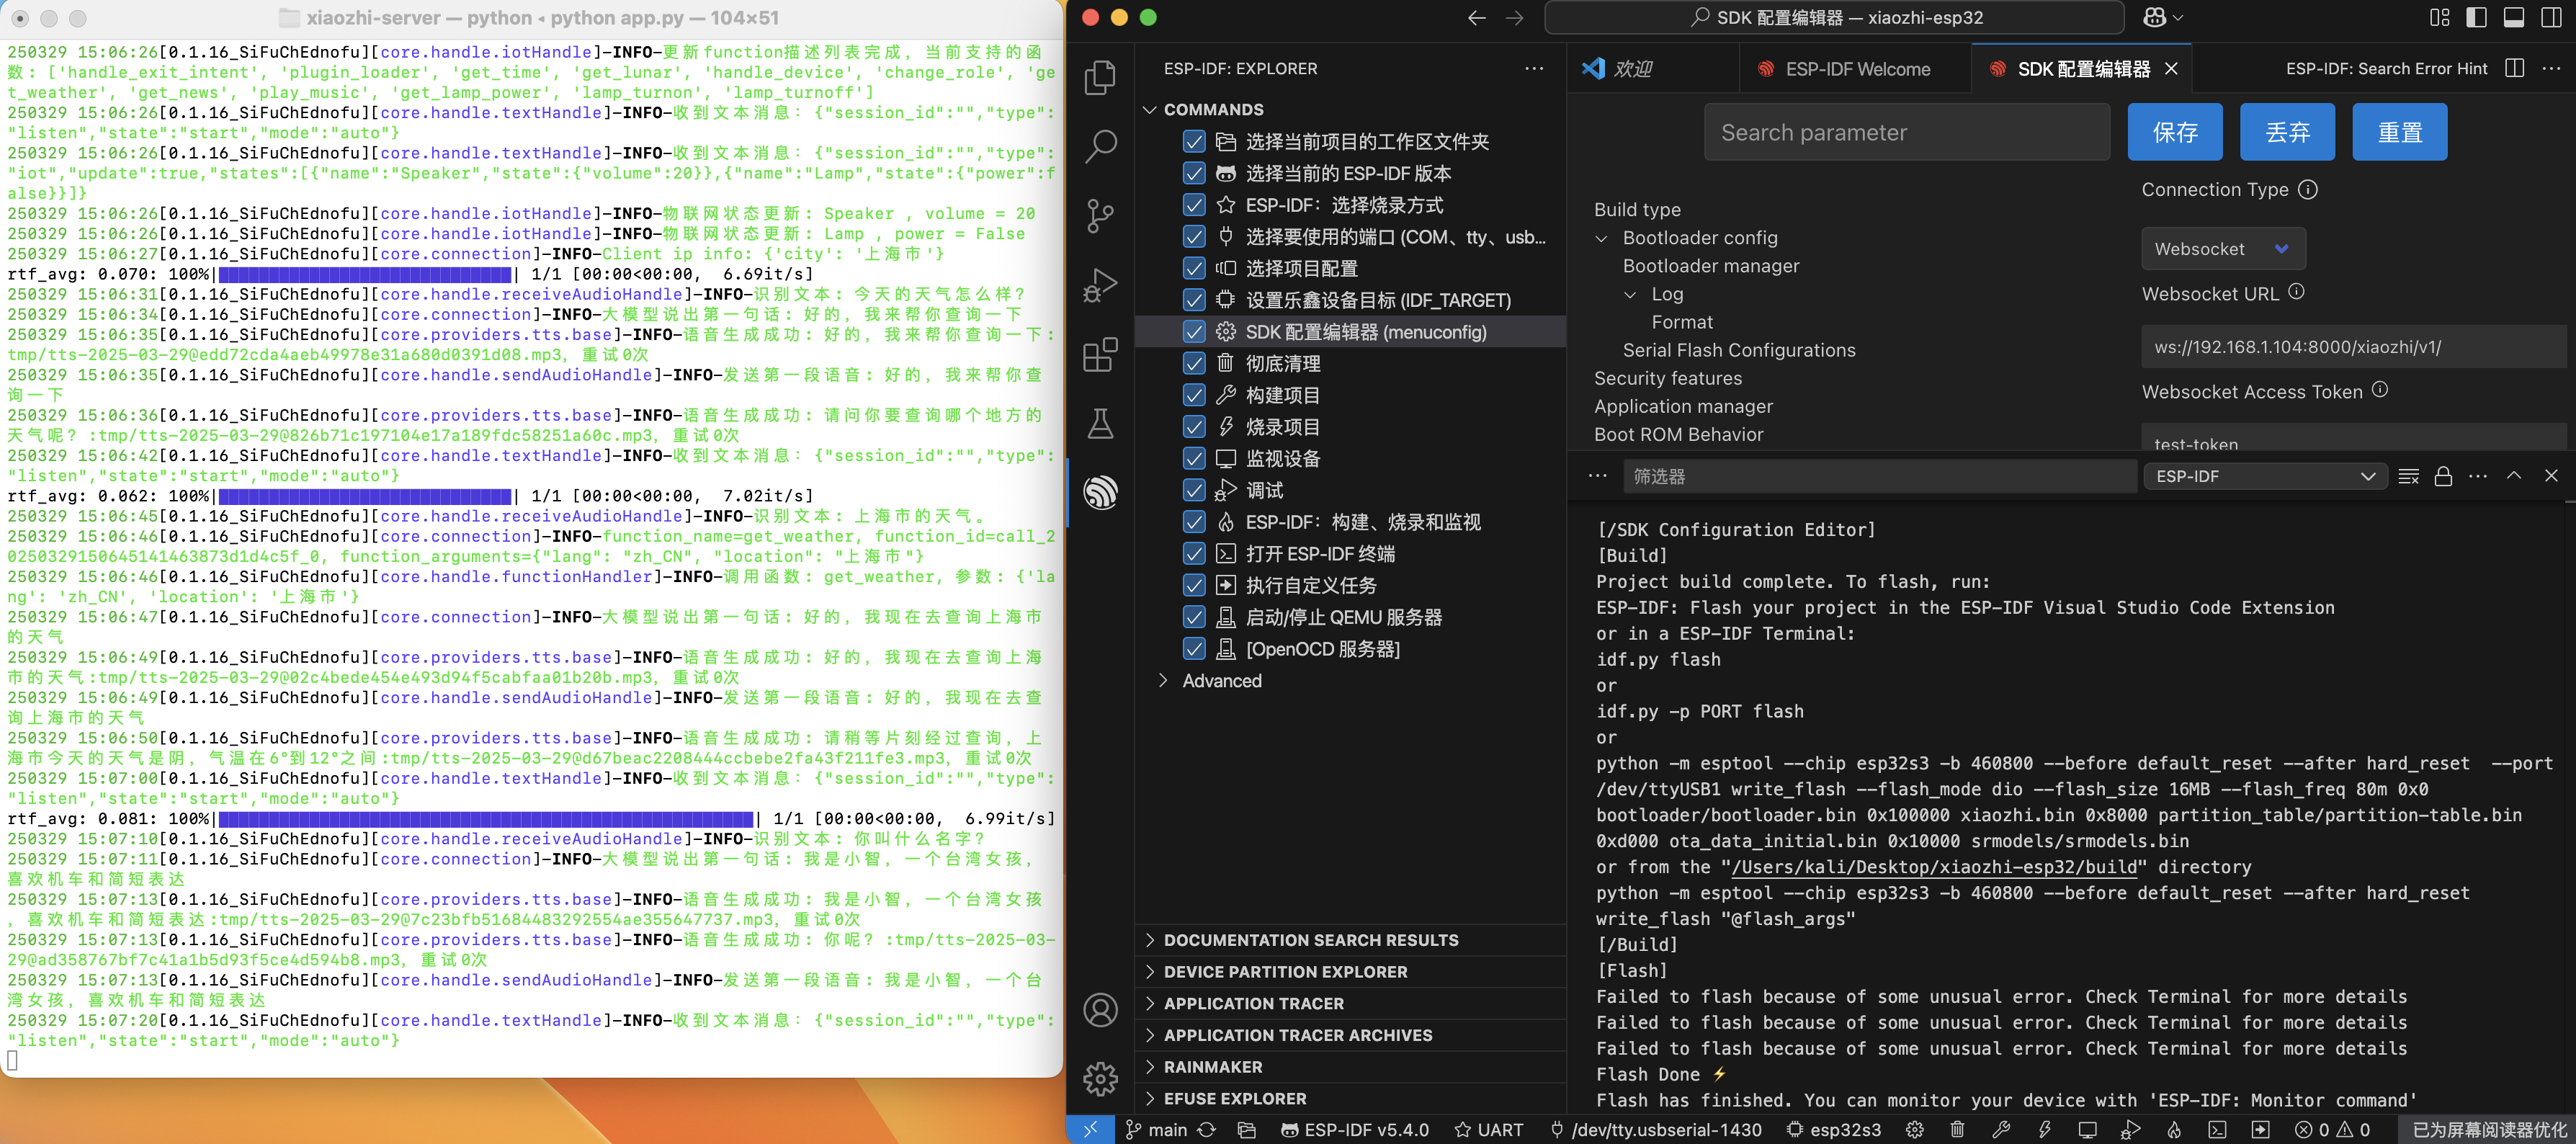Switch to the 欢迎 tab
2576x1144 pixels.
1631,69
